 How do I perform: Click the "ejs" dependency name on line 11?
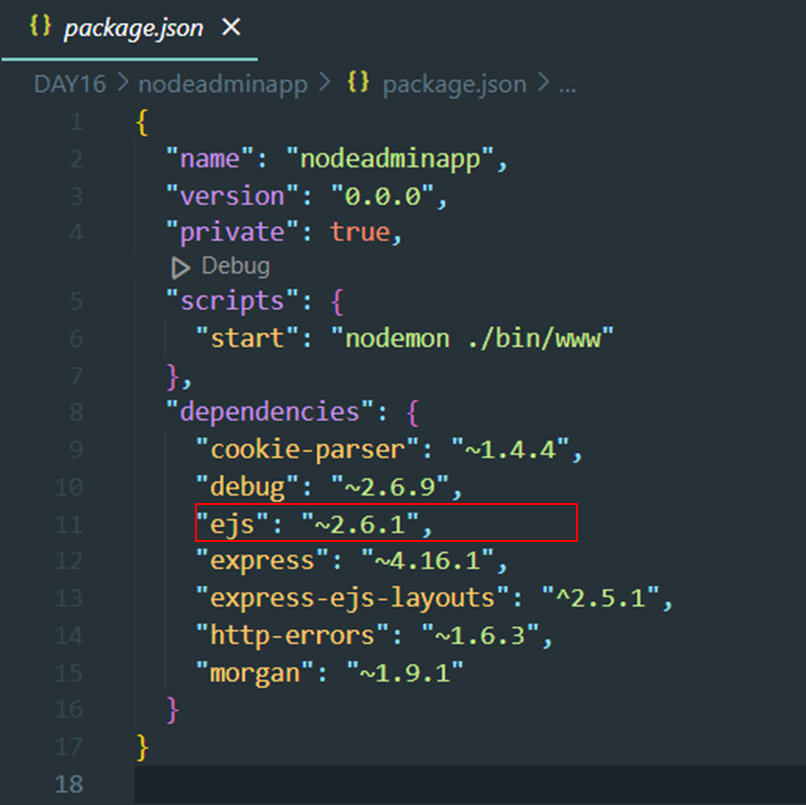coord(232,525)
